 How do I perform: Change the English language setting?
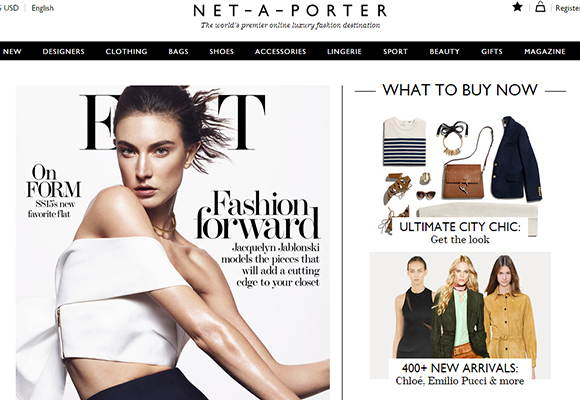[43, 8]
